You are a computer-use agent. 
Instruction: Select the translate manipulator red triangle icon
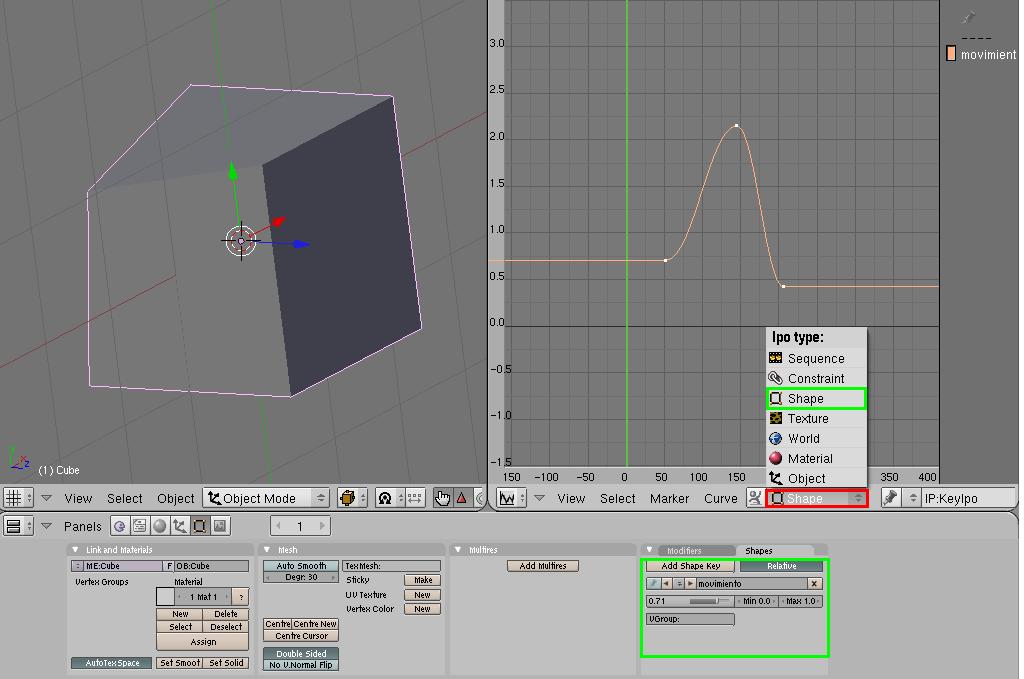pos(462,498)
